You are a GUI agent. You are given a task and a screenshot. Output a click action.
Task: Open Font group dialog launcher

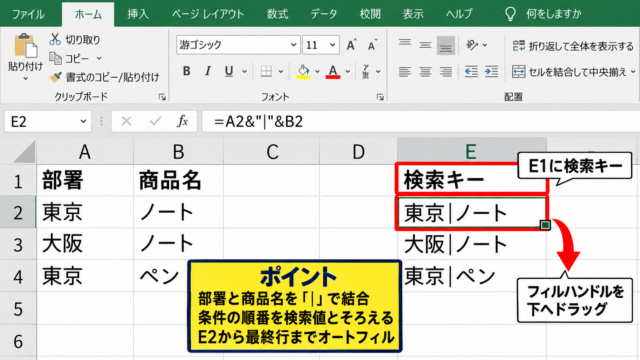[380, 97]
